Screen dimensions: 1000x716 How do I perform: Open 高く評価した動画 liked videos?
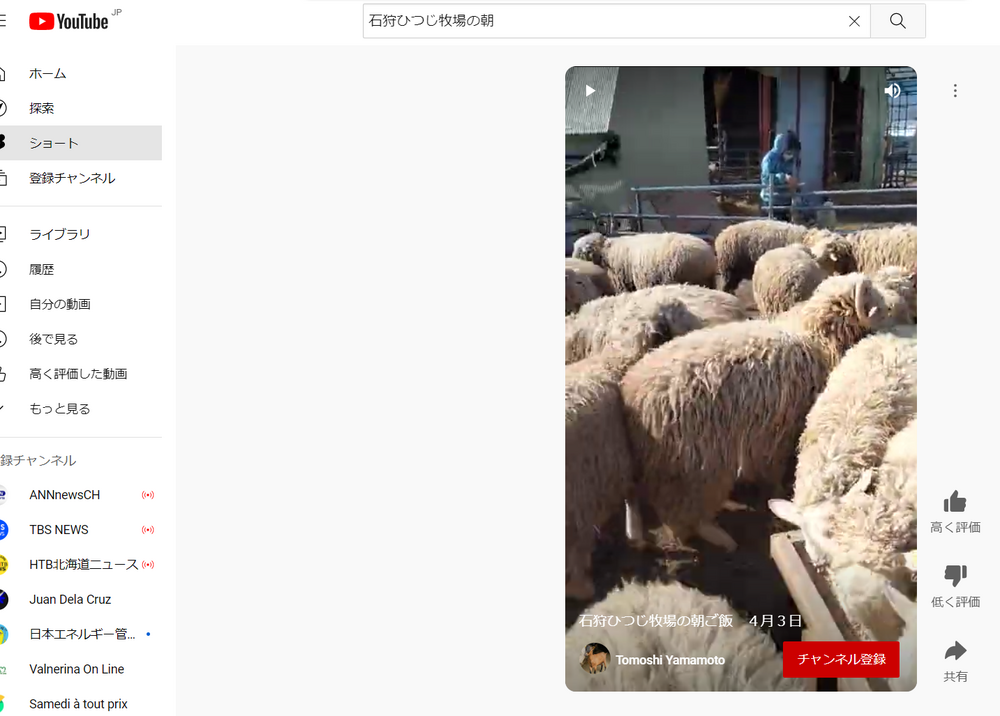(x=78, y=374)
